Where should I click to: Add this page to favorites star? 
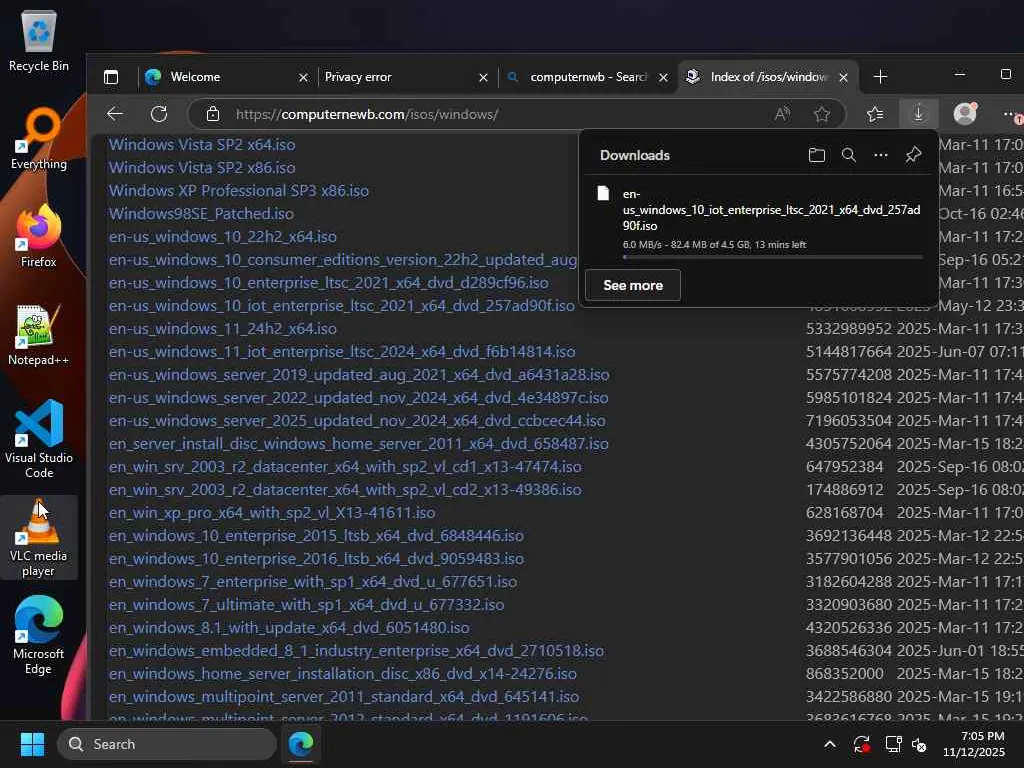click(822, 114)
